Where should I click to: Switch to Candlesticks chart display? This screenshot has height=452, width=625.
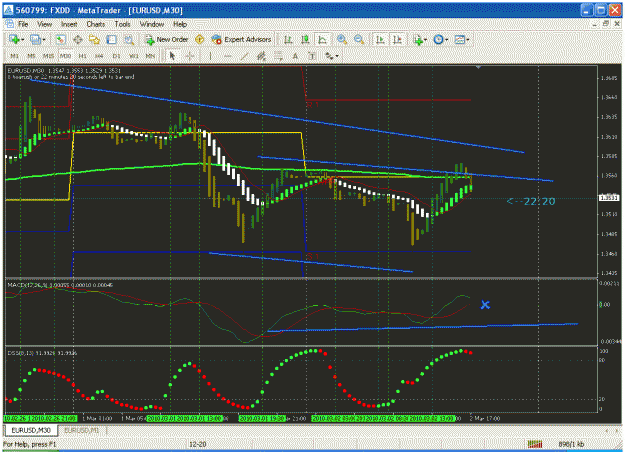pos(305,39)
